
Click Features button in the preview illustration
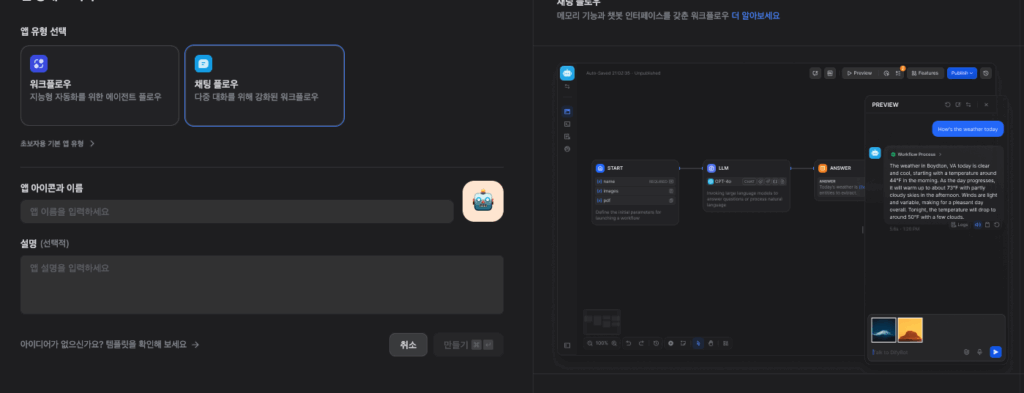(x=924, y=73)
